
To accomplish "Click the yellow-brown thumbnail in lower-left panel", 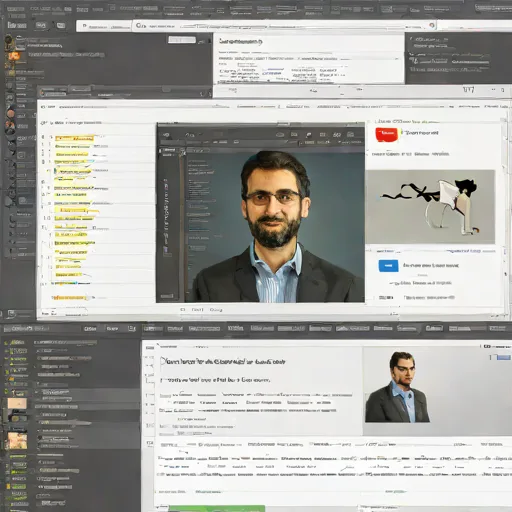I will pyautogui.click(x=17, y=440).
